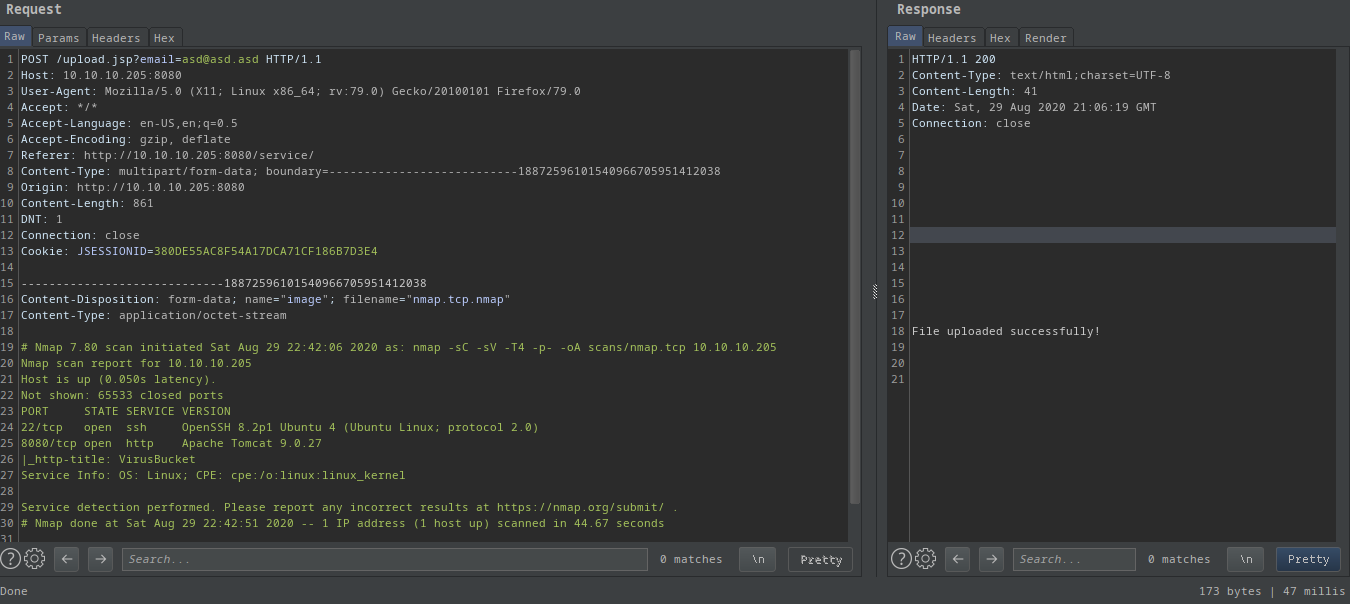The image size is (1350, 604).
Task: Click the Request panel help icon
Action: pyautogui.click(x=10, y=559)
